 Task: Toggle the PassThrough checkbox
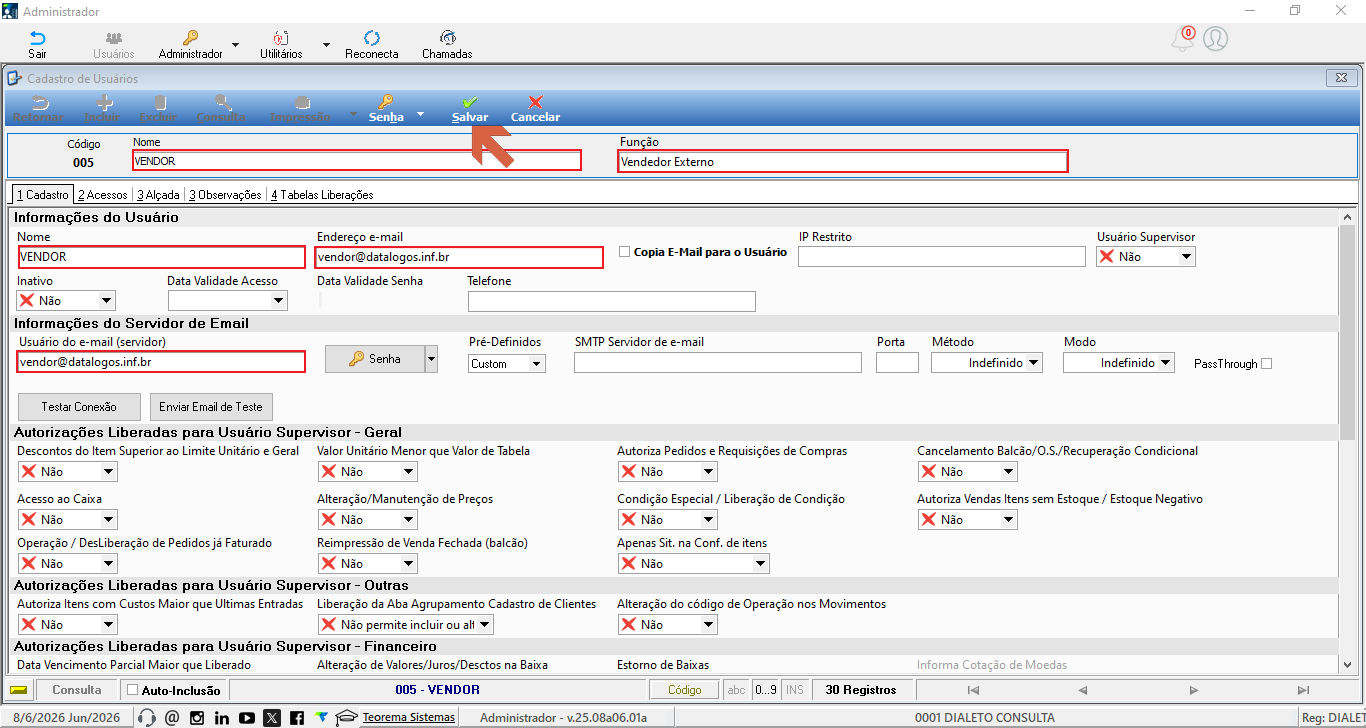click(1267, 364)
